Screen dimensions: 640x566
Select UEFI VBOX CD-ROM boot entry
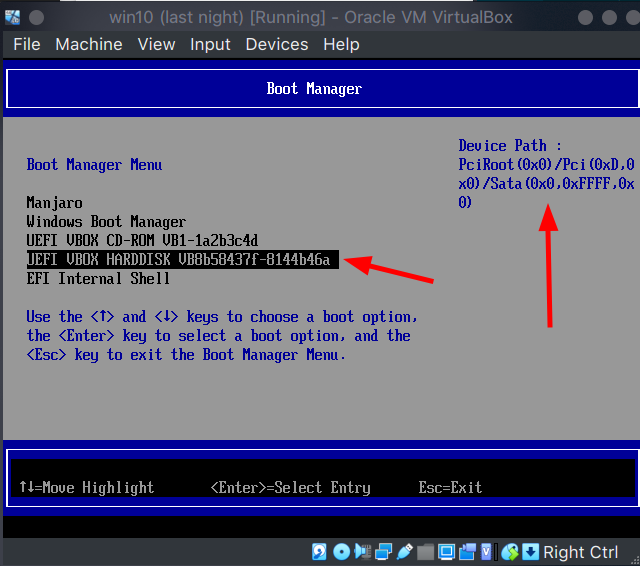click(x=142, y=240)
